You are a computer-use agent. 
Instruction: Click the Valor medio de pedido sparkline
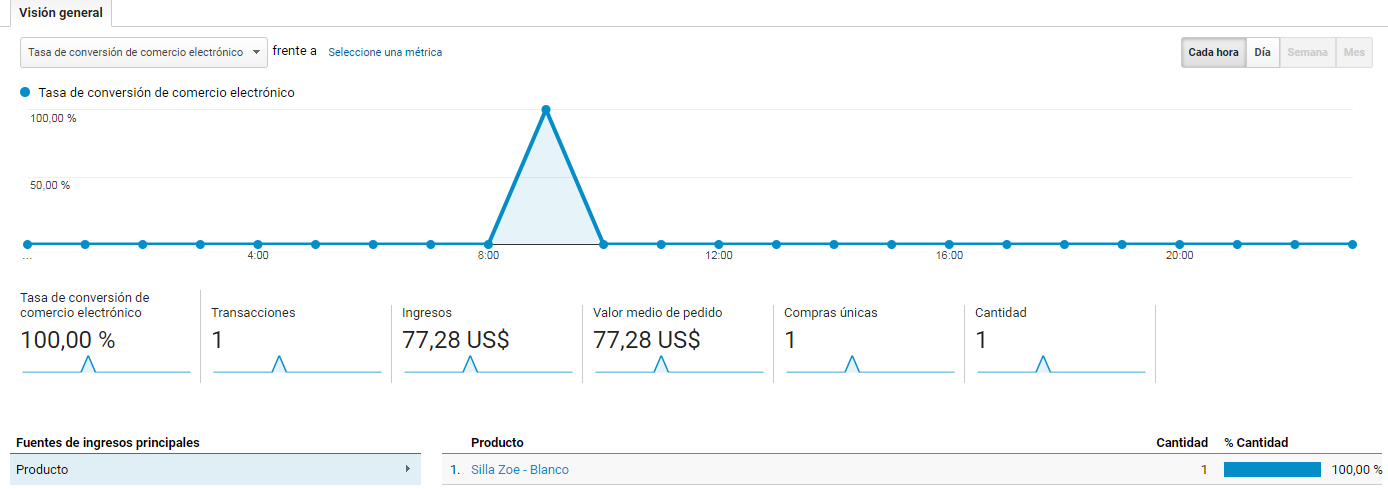point(679,364)
